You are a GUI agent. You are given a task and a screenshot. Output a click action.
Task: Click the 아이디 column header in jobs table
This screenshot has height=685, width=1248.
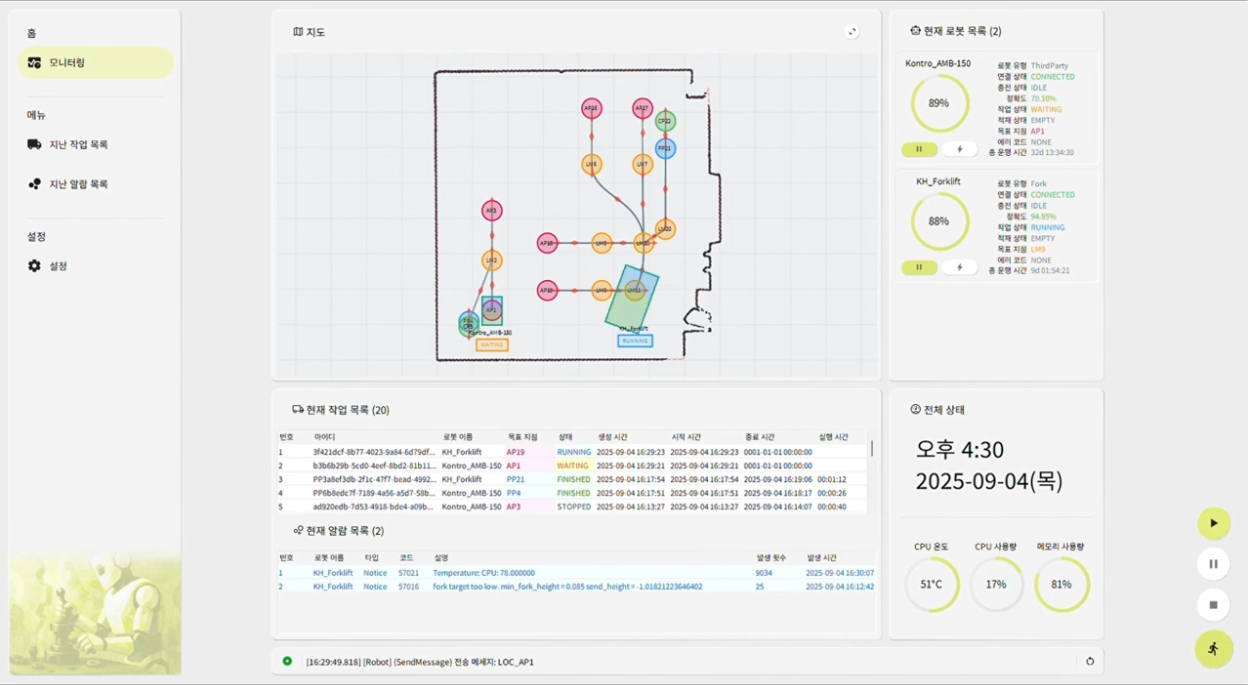coord(324,437)
